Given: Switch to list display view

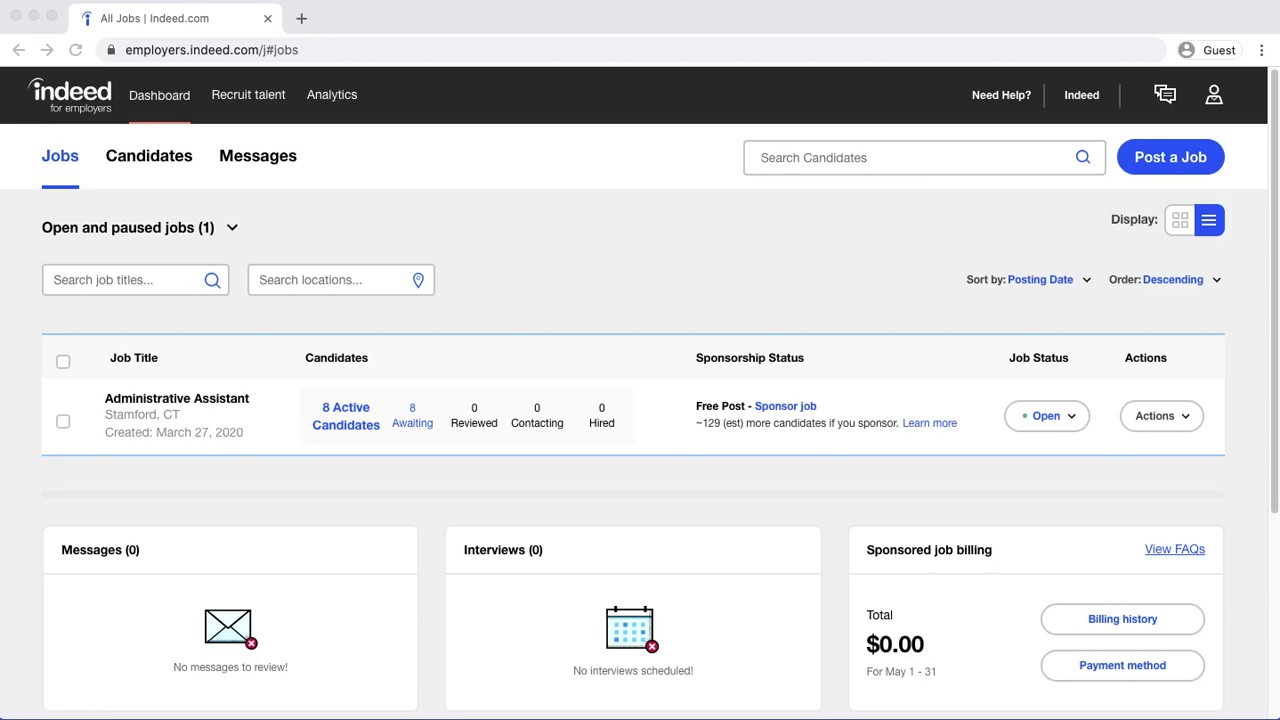Looking at the screenshot, I should tap(1209, 220).
